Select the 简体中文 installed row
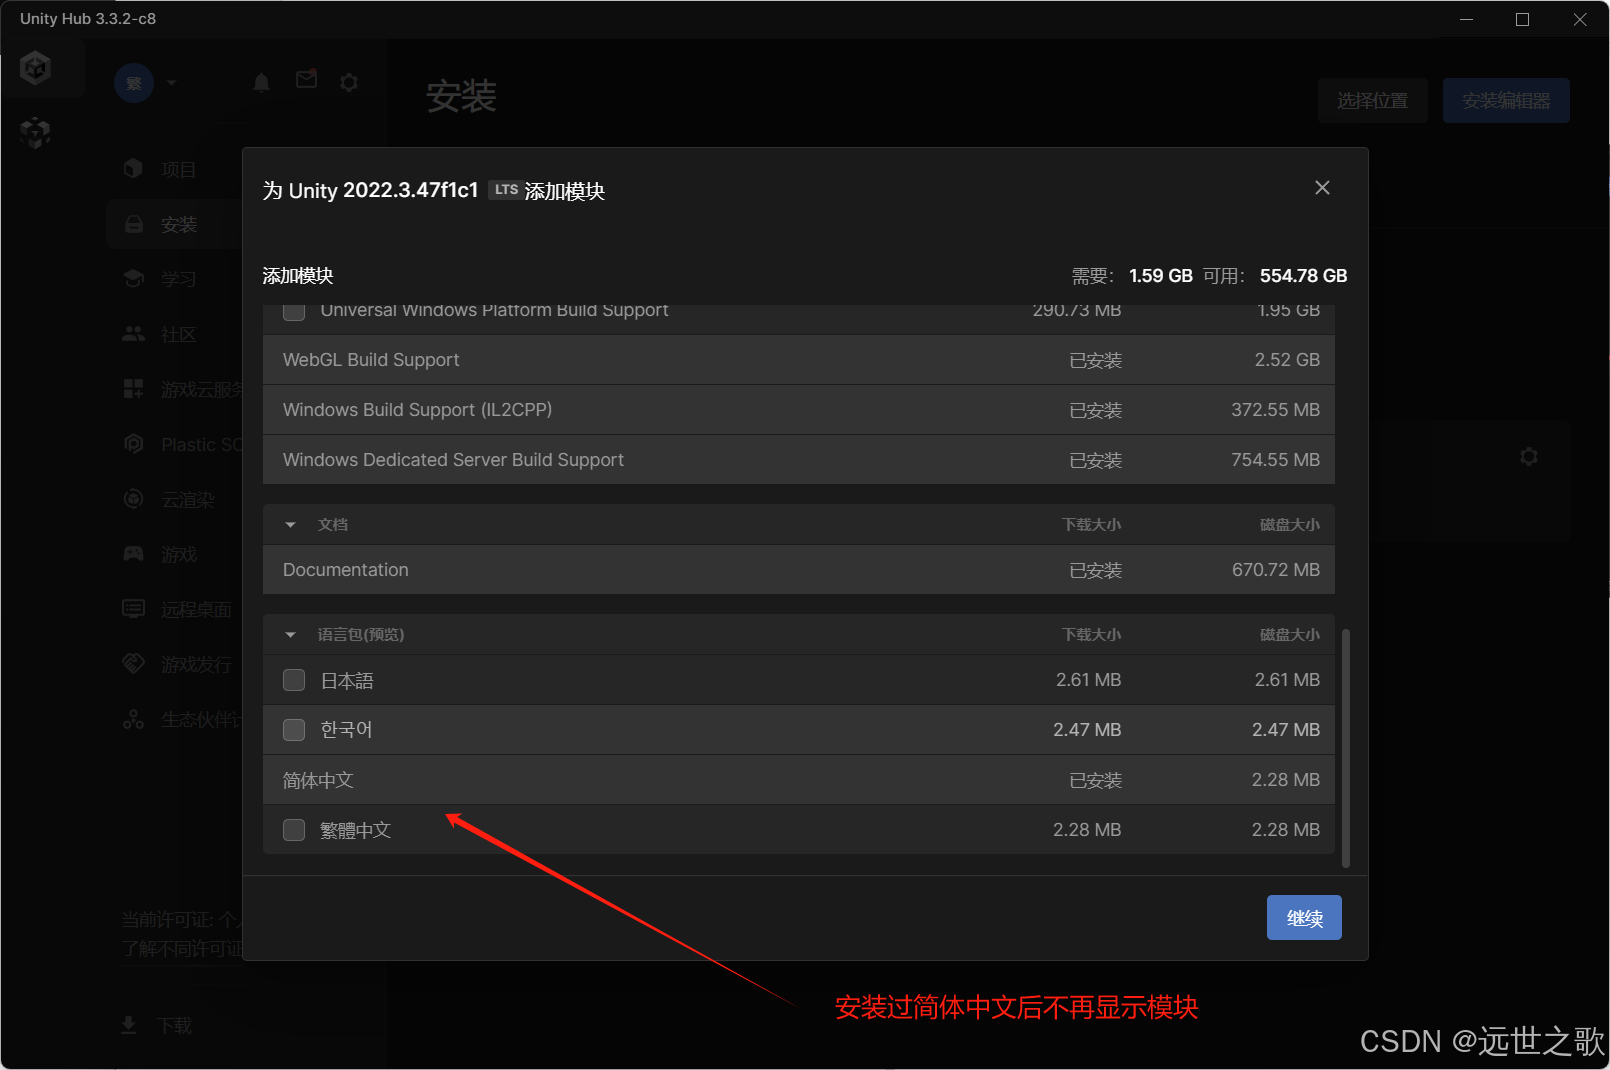The width and height of the screenshot is (1610, 1070). [x=799, y=780]
